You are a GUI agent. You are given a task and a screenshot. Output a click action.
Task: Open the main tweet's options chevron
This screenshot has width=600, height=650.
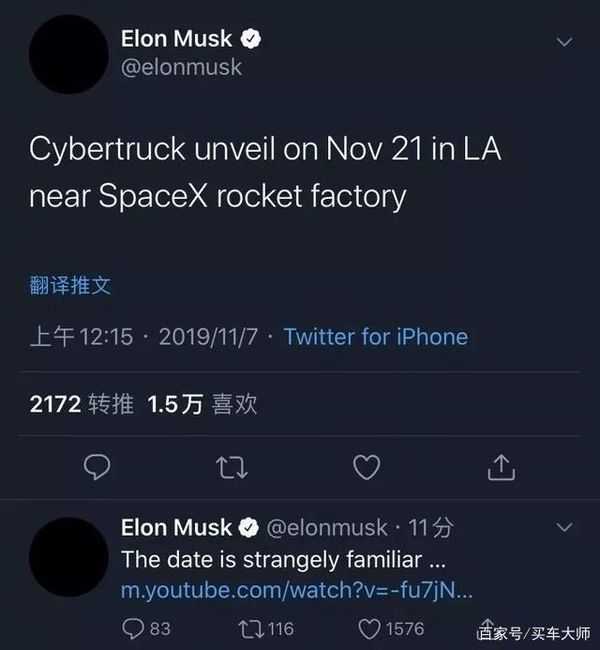click(565, 42)
